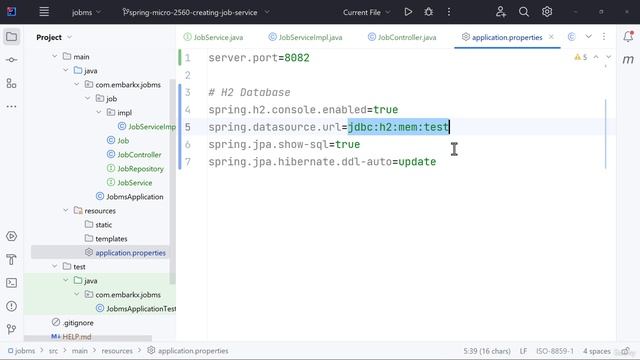The width and height of the screenshot is (640, 360).
Task: Open the Terminal tool window
Action: pyautogui.click(x=11, y=283)
